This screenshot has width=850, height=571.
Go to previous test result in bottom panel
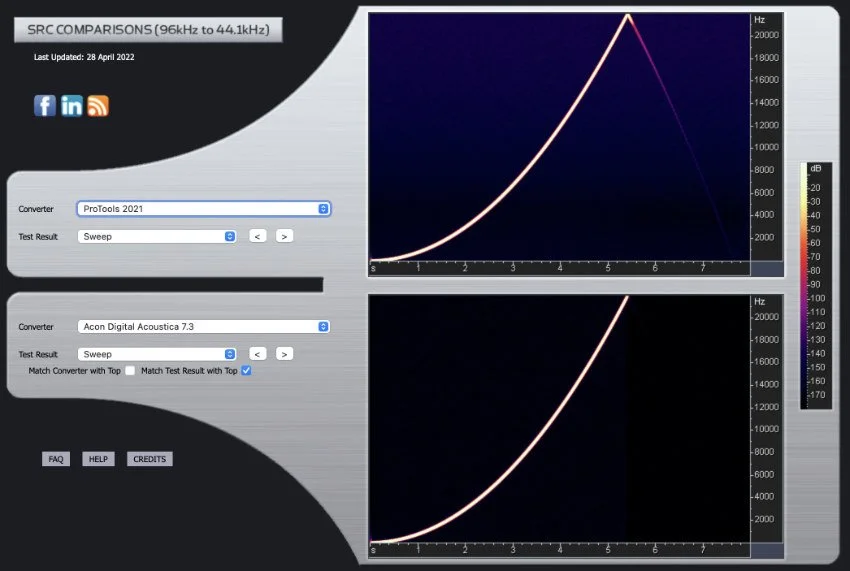click(x=257, y=354)
